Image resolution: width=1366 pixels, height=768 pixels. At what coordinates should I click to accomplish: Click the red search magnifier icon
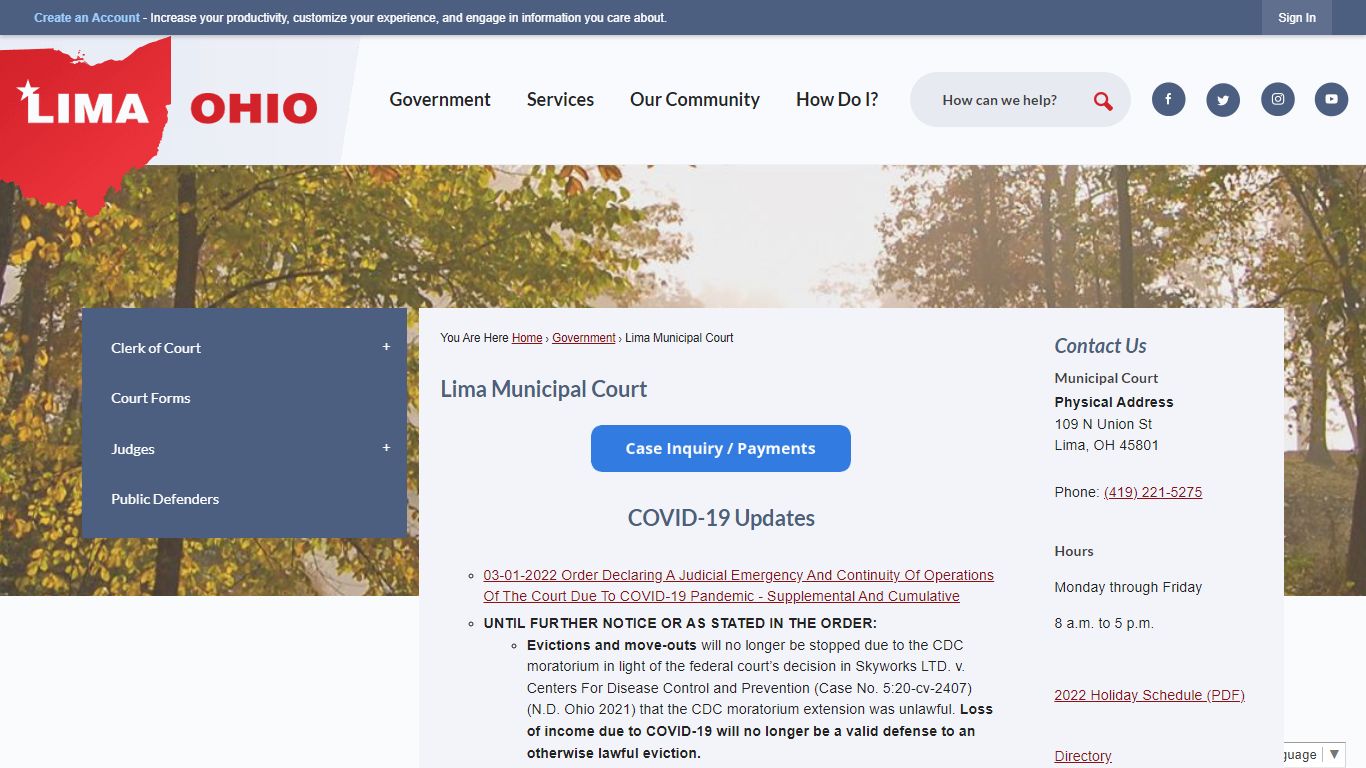coord(1103,100)
